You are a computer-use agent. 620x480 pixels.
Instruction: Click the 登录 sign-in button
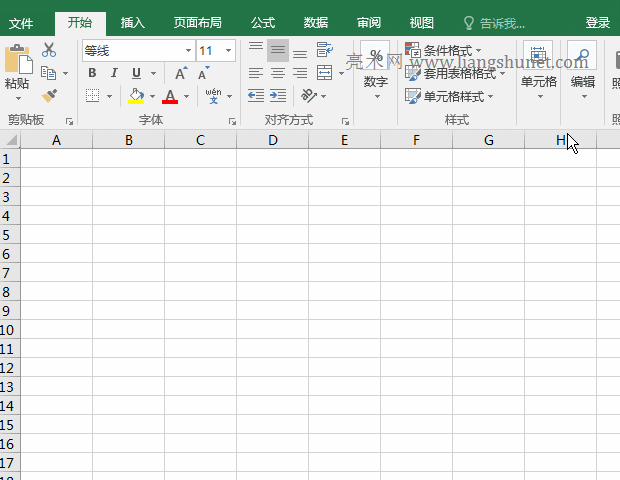tap(597, 23)
